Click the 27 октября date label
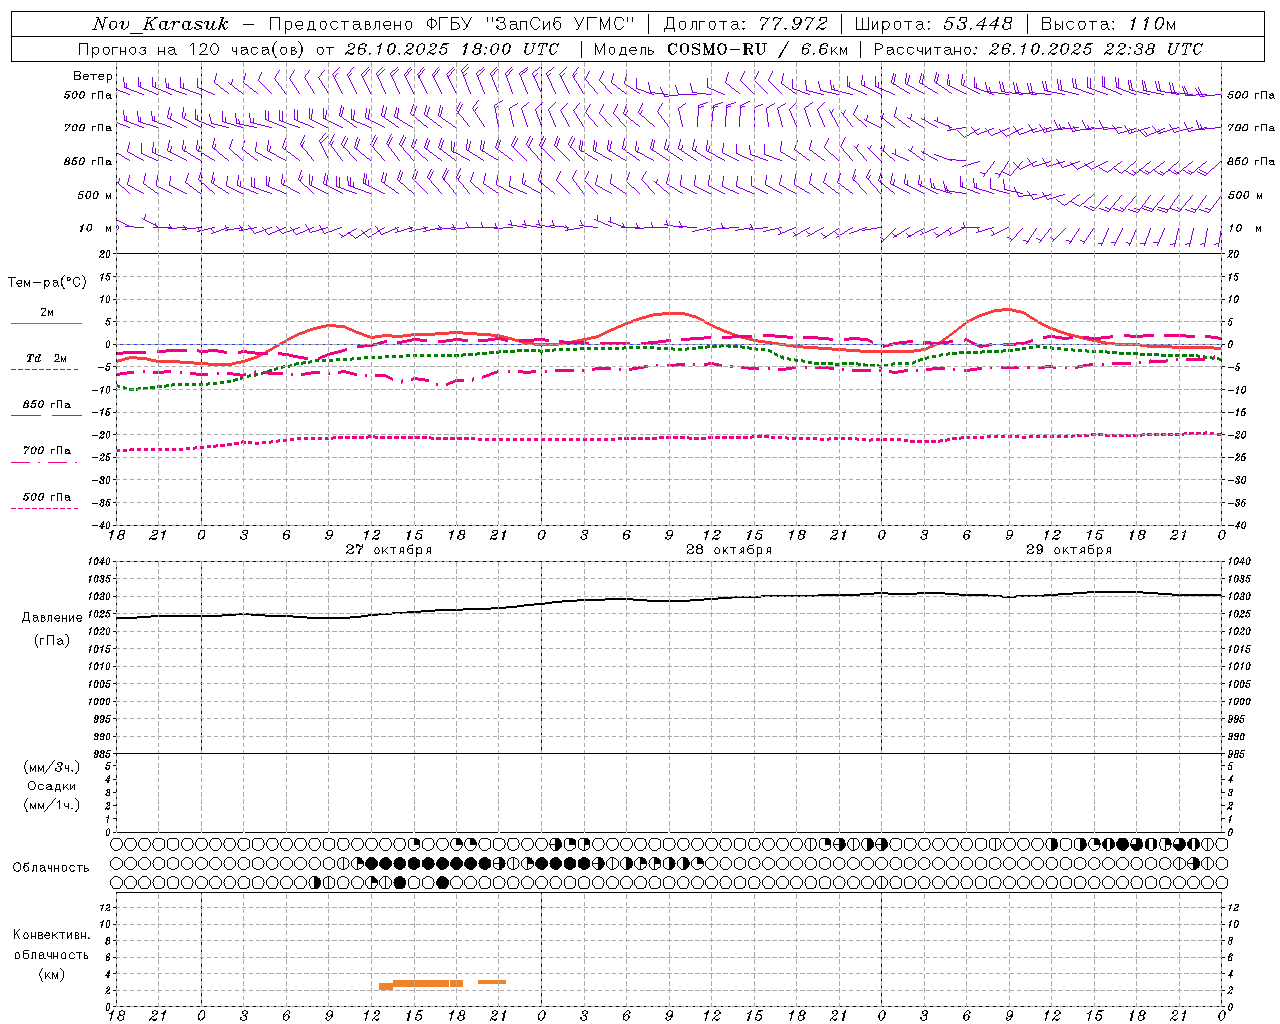This screenshot has height=1024, width=1280. (389, 550)
